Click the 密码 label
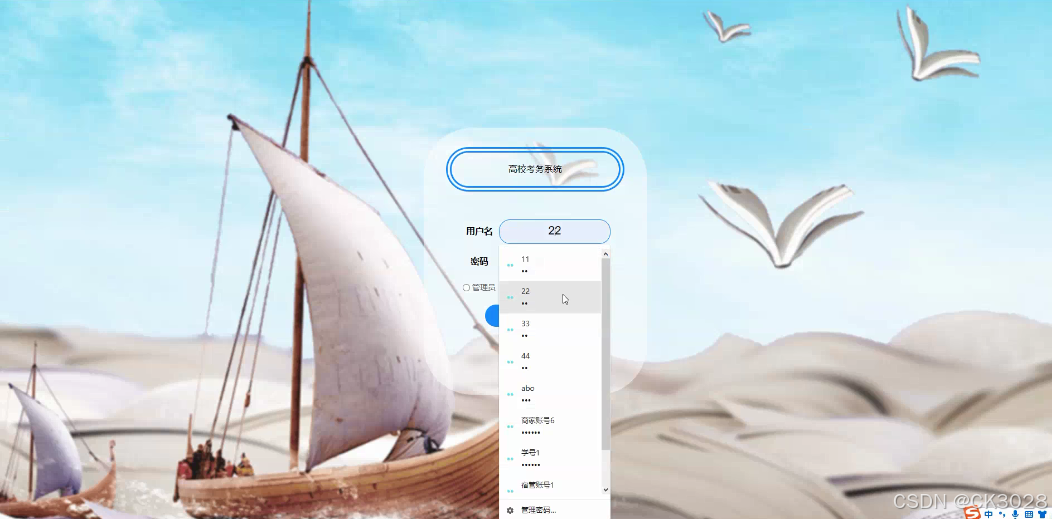This screenshot has width=1052, height=519. point(479,262)
